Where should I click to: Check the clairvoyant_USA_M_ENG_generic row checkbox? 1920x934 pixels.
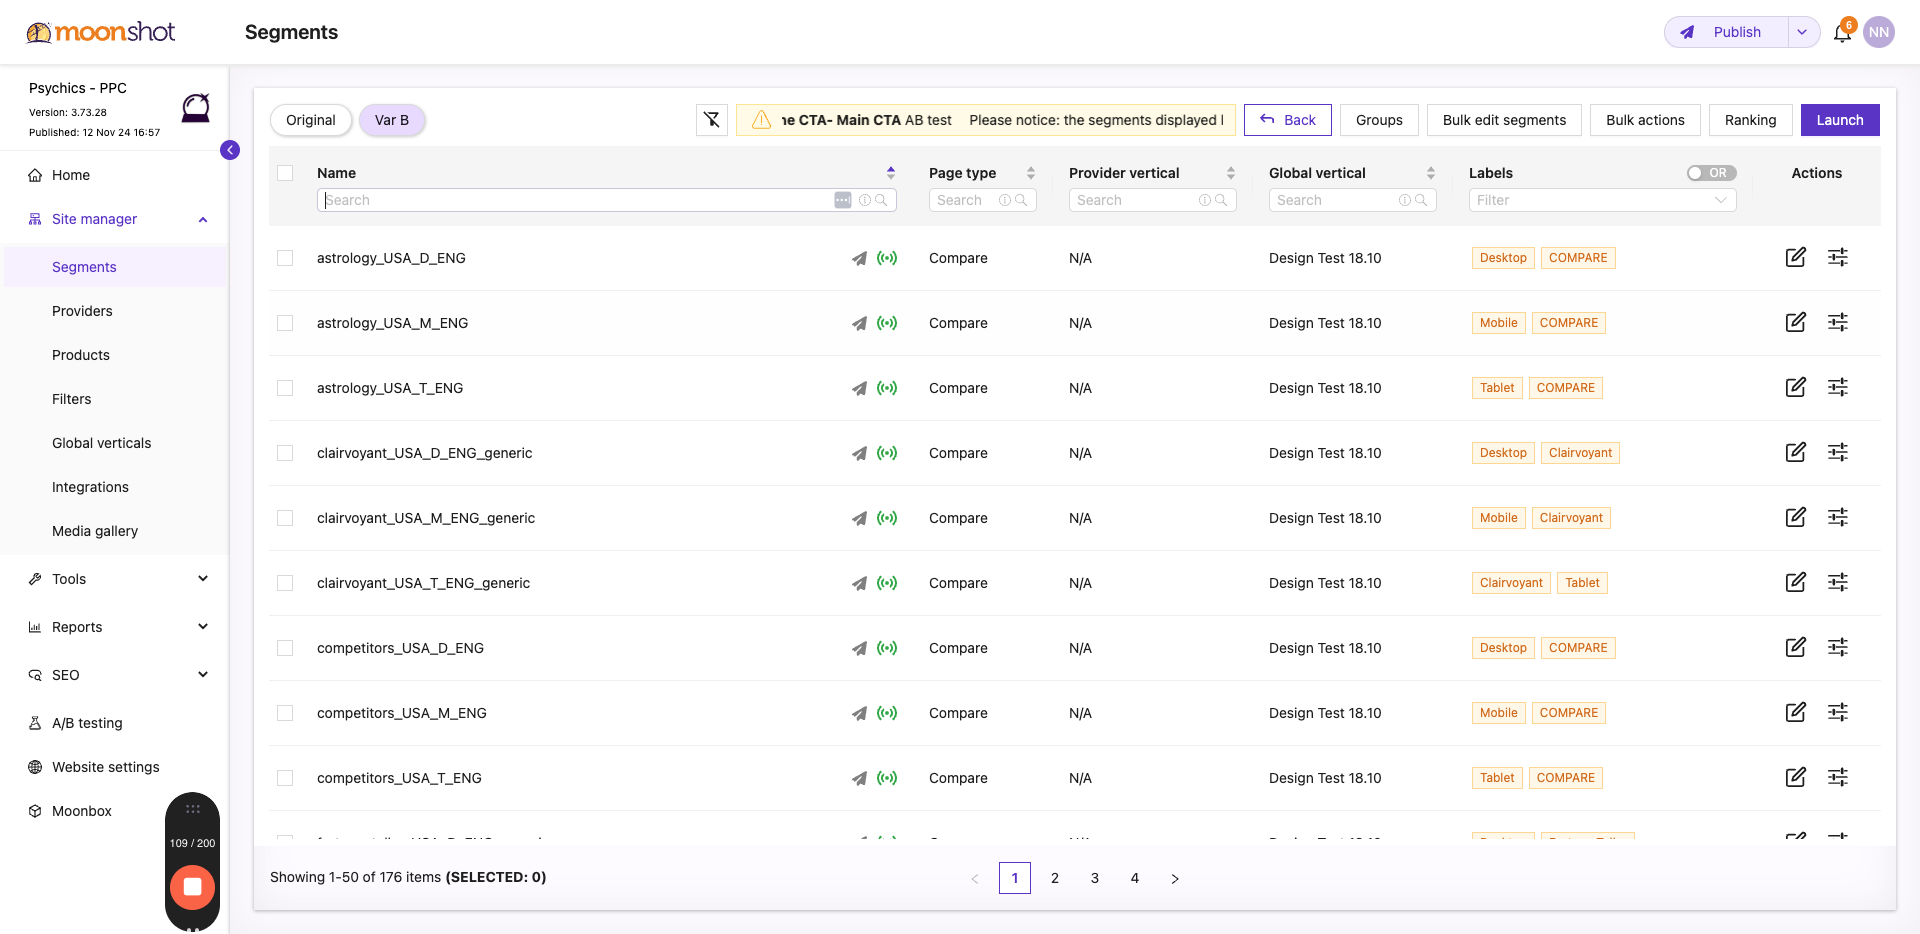tap(285, 518)
